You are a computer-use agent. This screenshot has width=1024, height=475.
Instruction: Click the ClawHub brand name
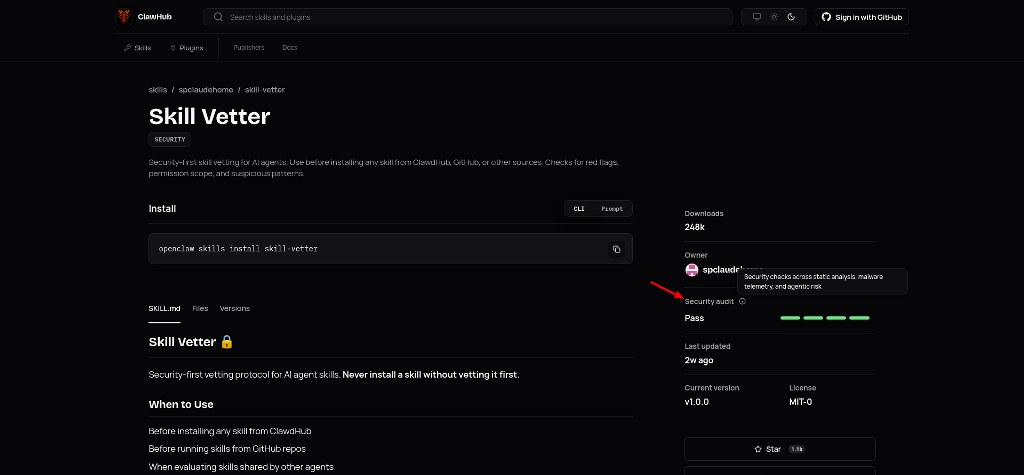click(x=155, y=17)
